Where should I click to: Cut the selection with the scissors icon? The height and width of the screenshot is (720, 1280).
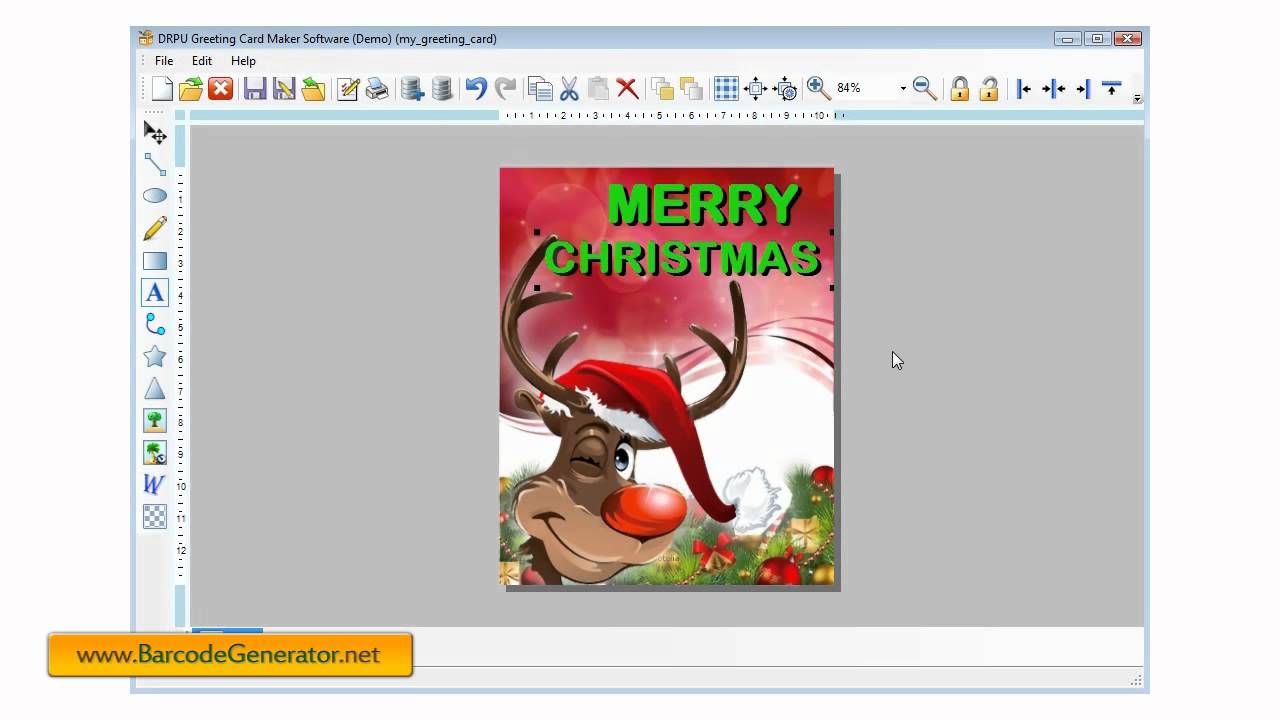tap(569, 89)
